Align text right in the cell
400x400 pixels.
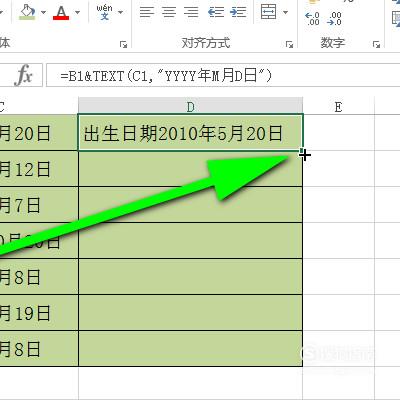pos(191,12)
